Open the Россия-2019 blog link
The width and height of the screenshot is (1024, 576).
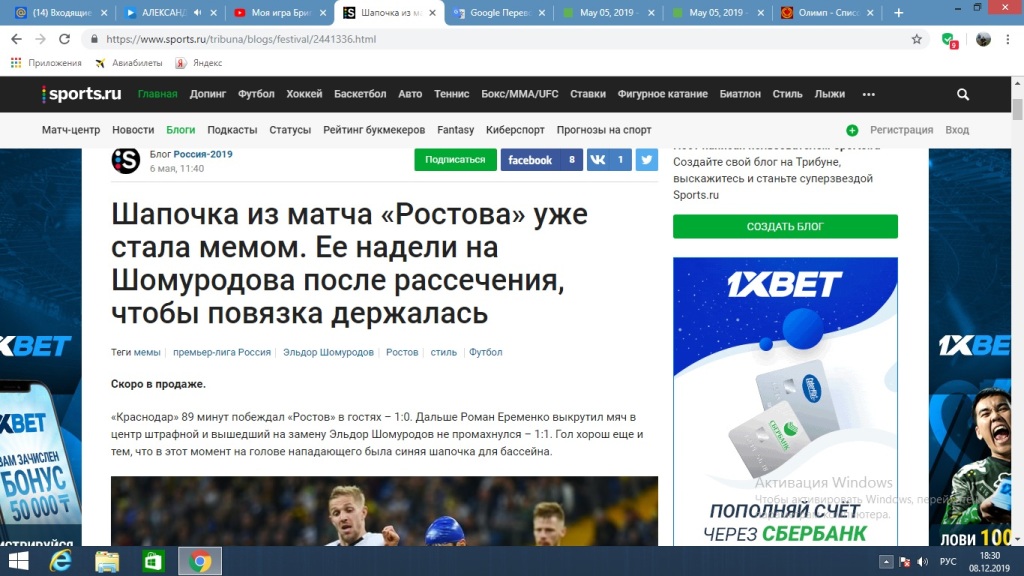[202, 154]
